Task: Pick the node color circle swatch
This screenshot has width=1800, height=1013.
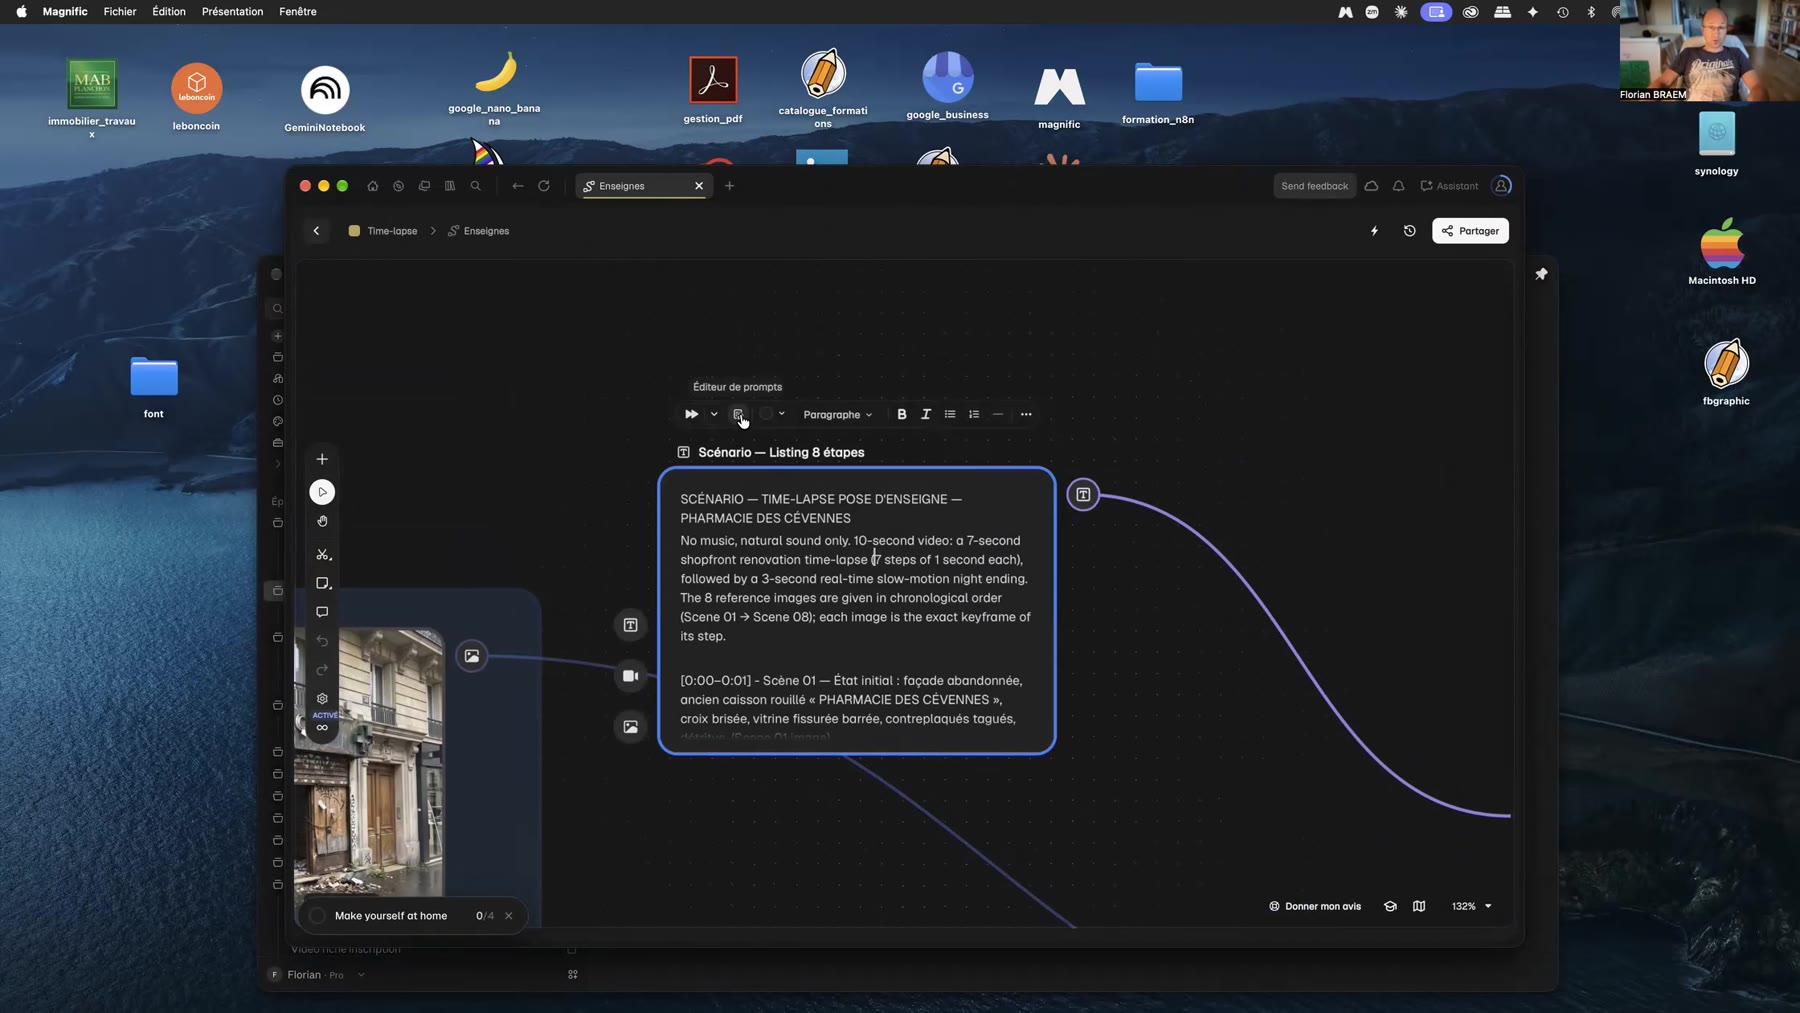Action: (766, 414)
